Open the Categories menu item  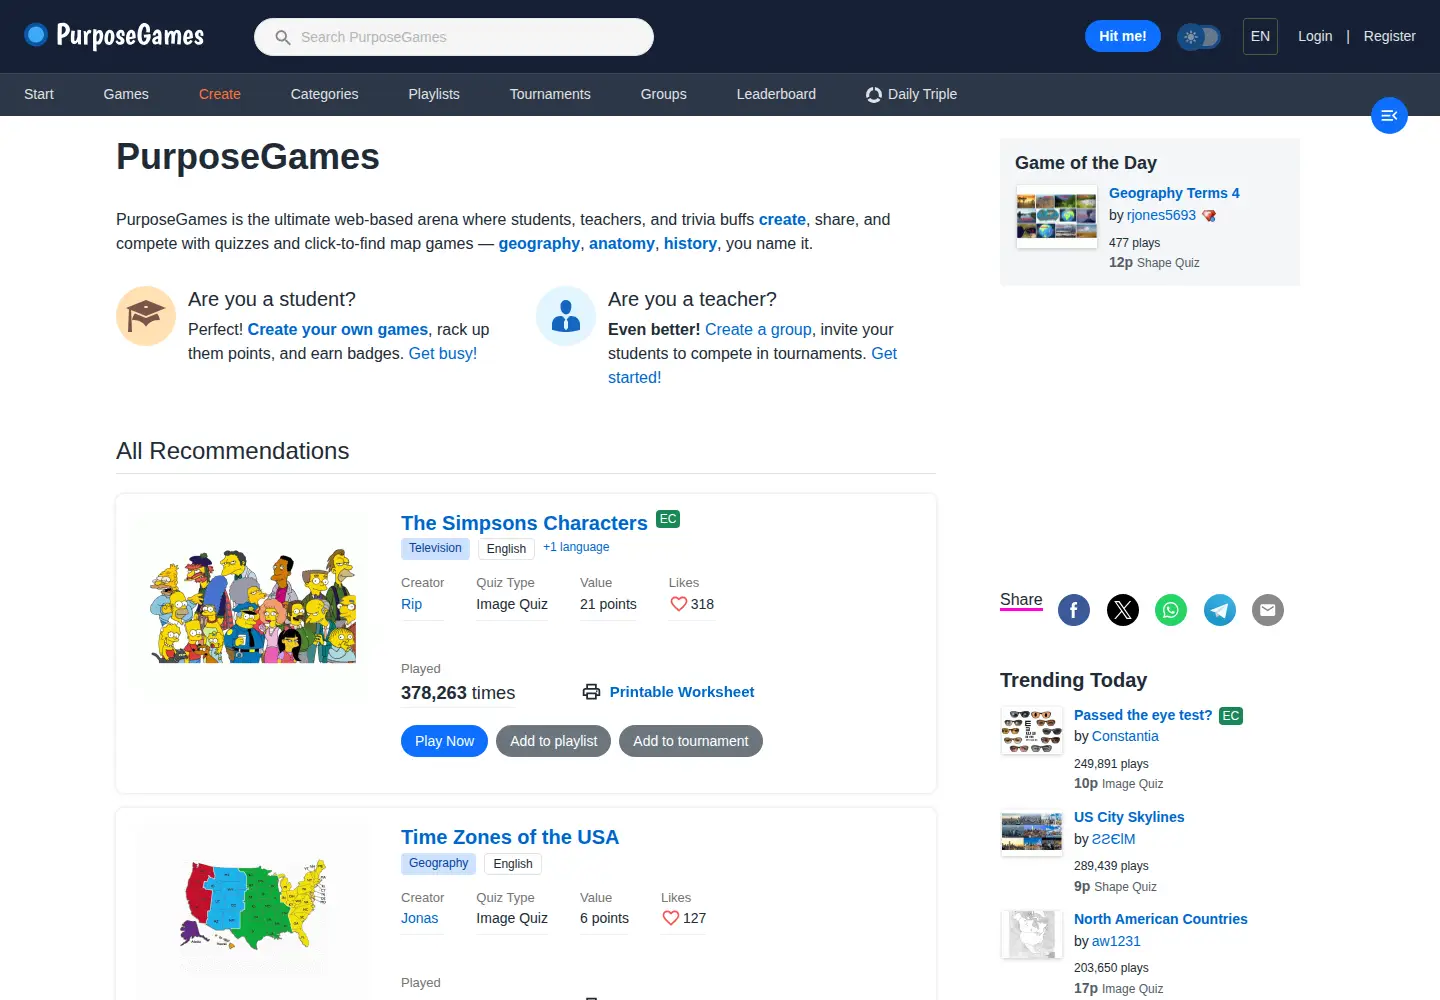click(x=324, y=94)
